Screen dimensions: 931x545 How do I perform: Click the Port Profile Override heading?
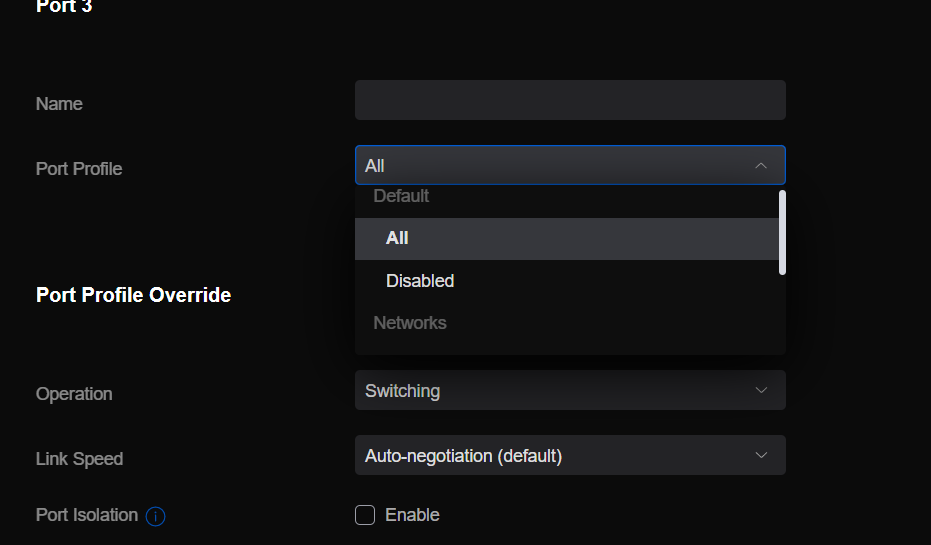point(133,295)
